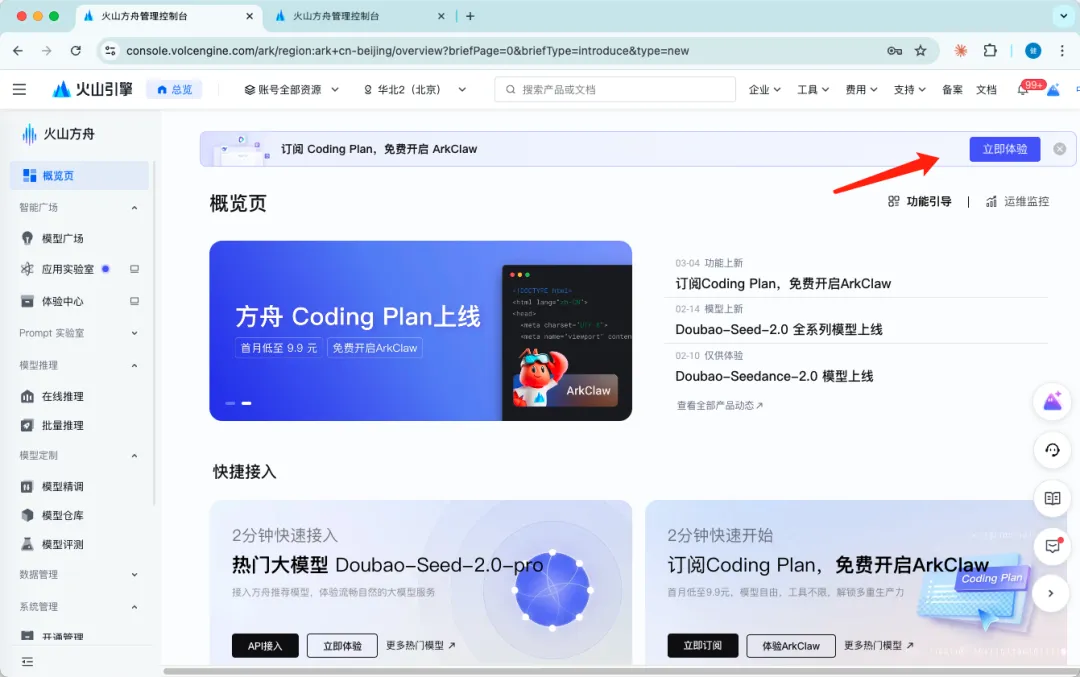Open the tab search dropdown arrow
Screen dimensions: 1080x677
[1063, 16]
